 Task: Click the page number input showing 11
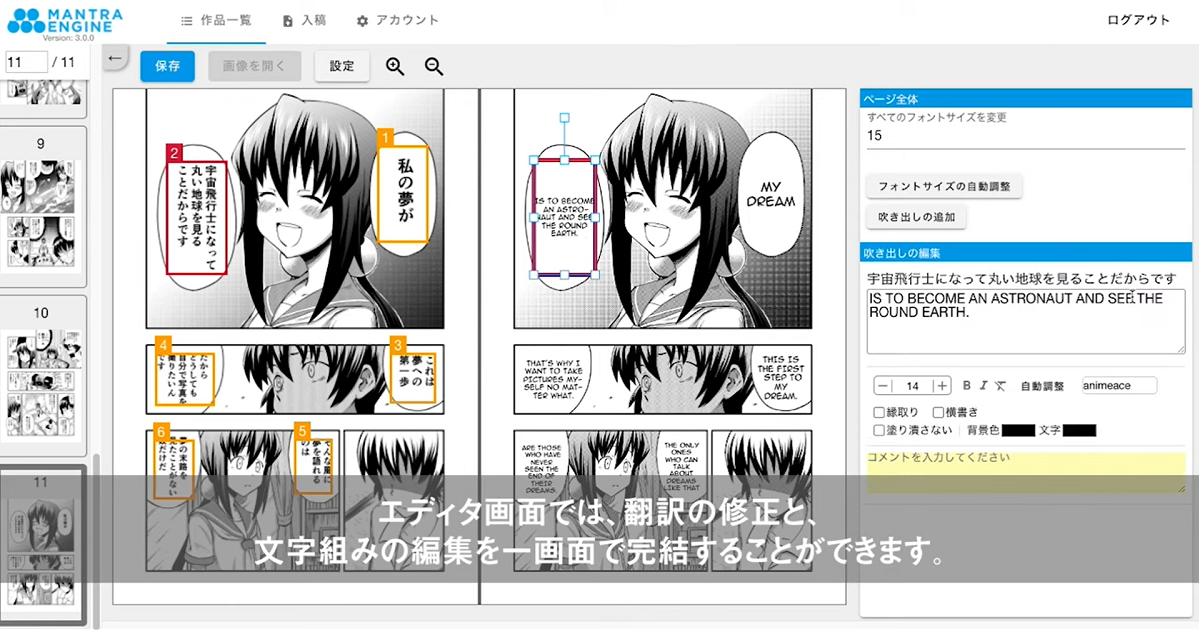pyautogui.click(x=26, y=62)
